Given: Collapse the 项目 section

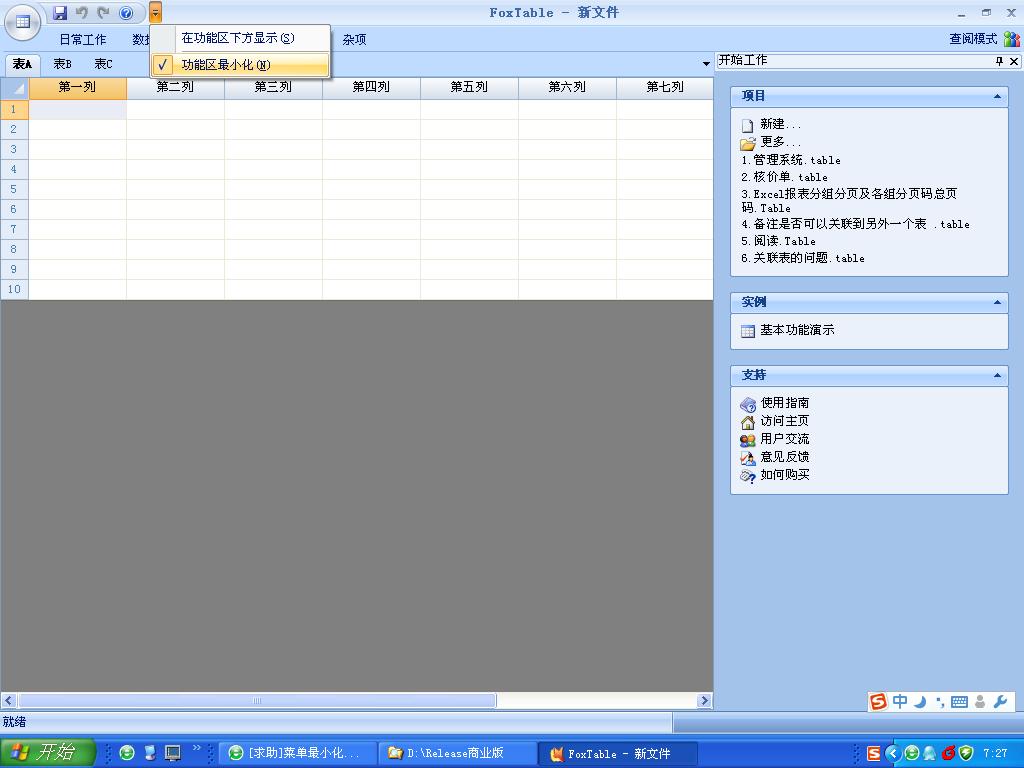Looking at the screenshot, I should coord(997,97).
